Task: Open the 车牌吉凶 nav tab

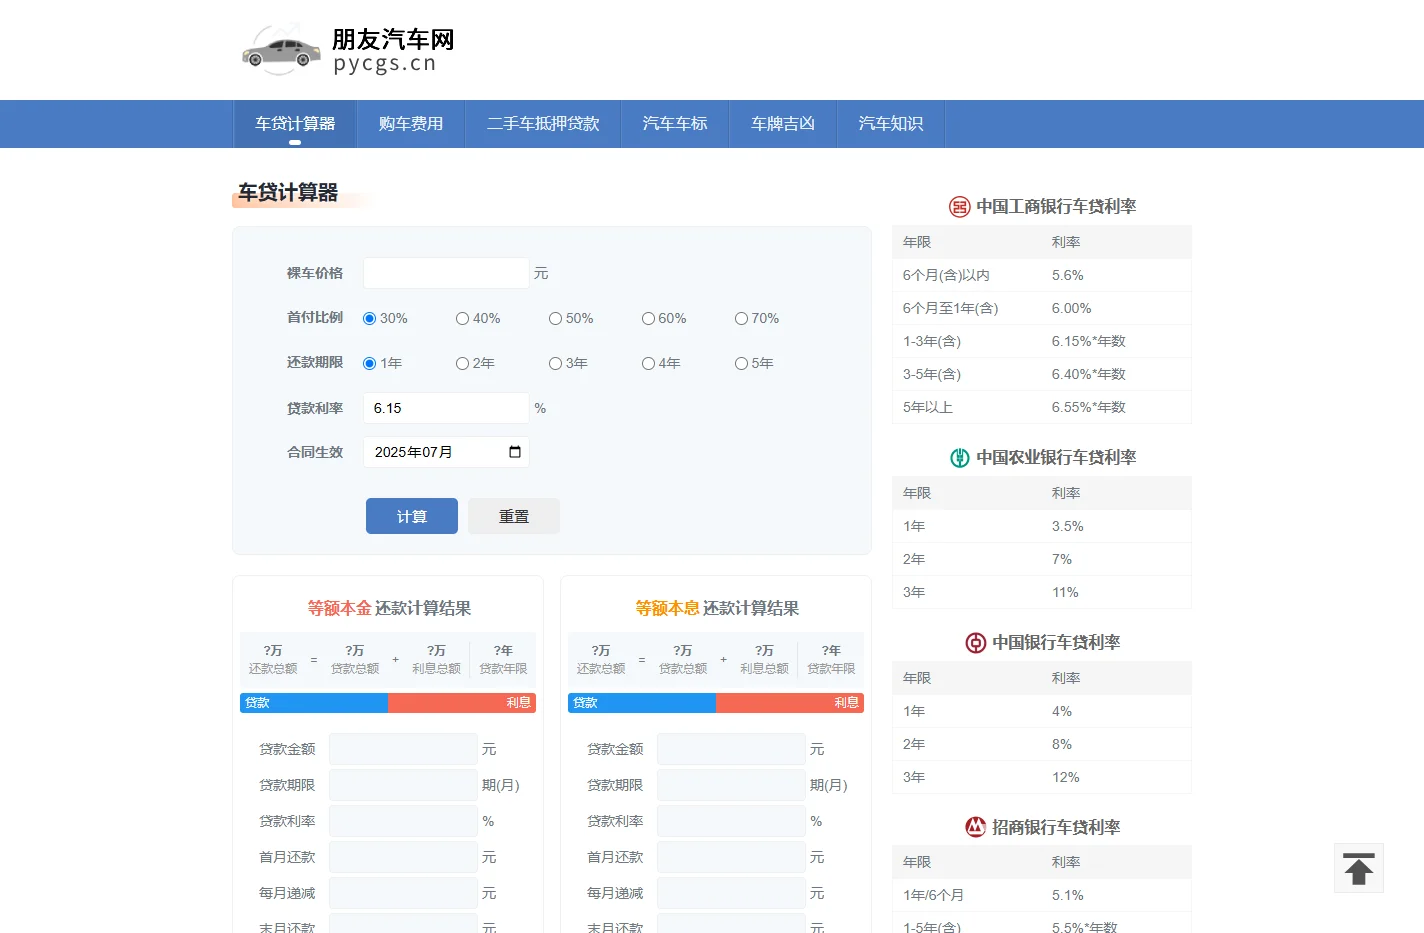Action: click(783, 124)
